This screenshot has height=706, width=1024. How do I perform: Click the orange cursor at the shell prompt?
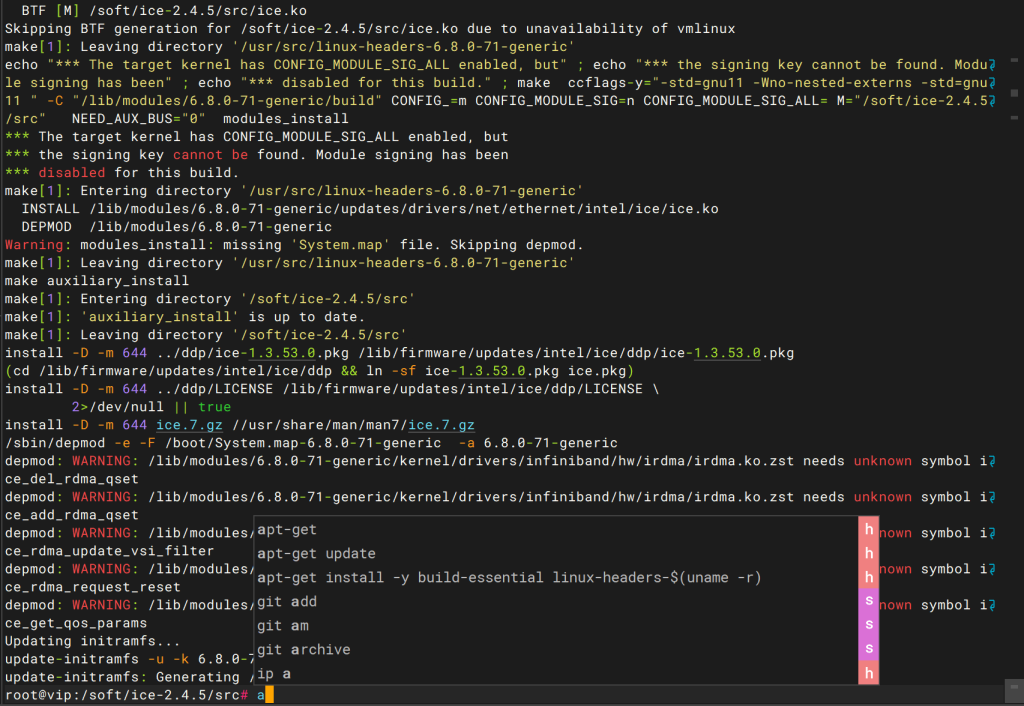pyautogui.click(x=268, y=695)
